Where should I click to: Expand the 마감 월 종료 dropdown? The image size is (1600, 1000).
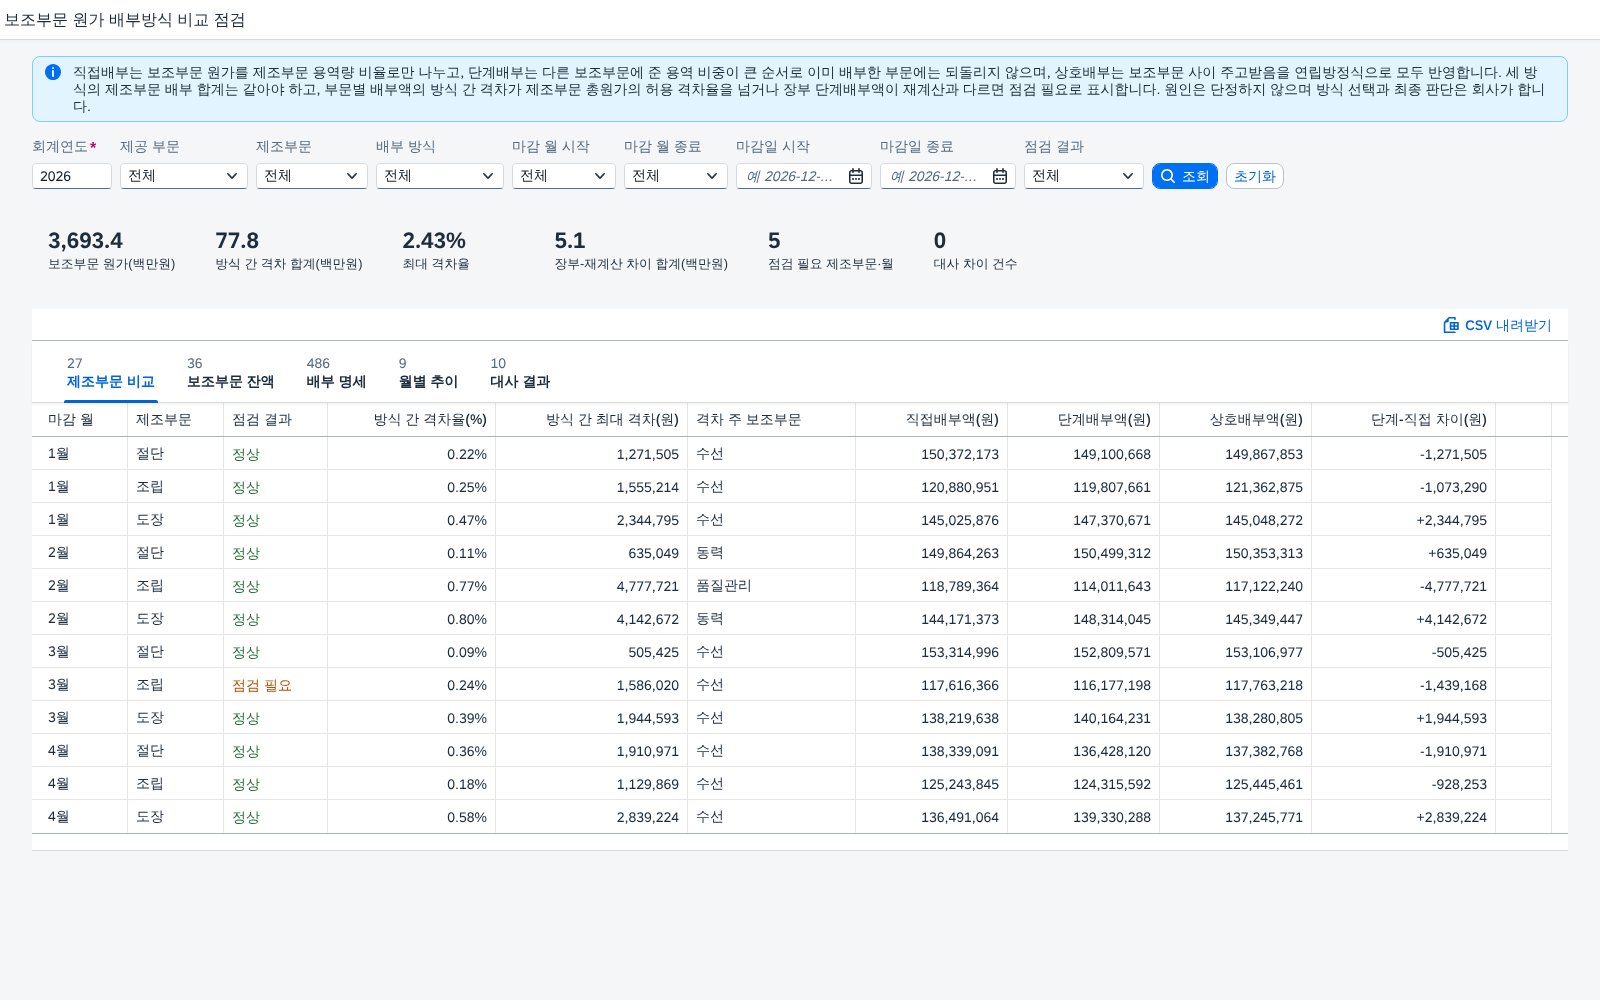tap(676, 176)
